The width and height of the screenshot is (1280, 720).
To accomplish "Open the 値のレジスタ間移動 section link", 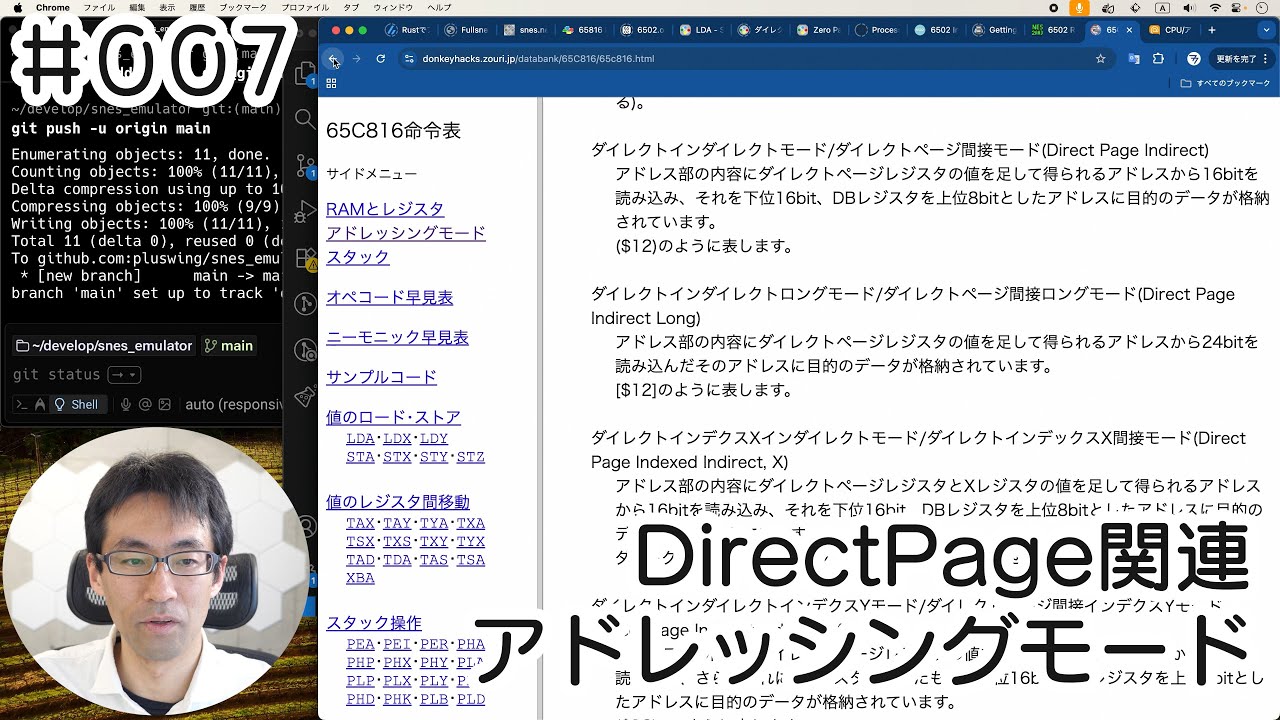I will pos(398,502).
